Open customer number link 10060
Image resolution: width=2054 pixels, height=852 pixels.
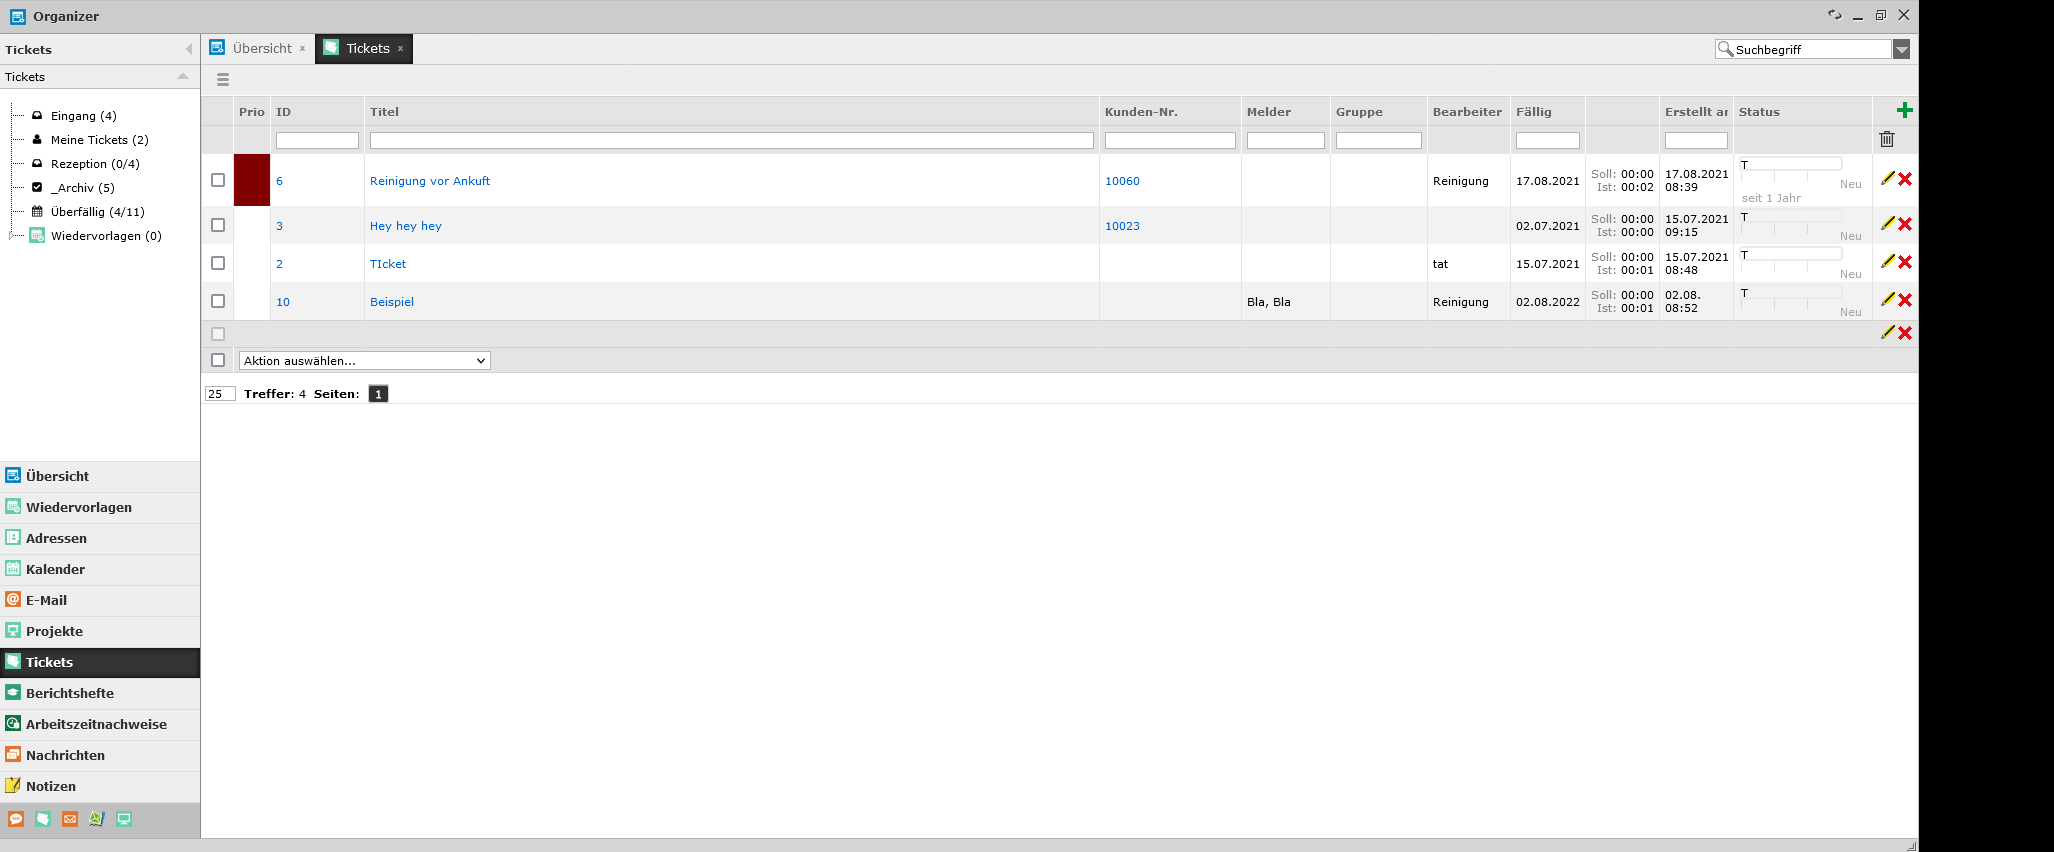tap(1122, 181)
